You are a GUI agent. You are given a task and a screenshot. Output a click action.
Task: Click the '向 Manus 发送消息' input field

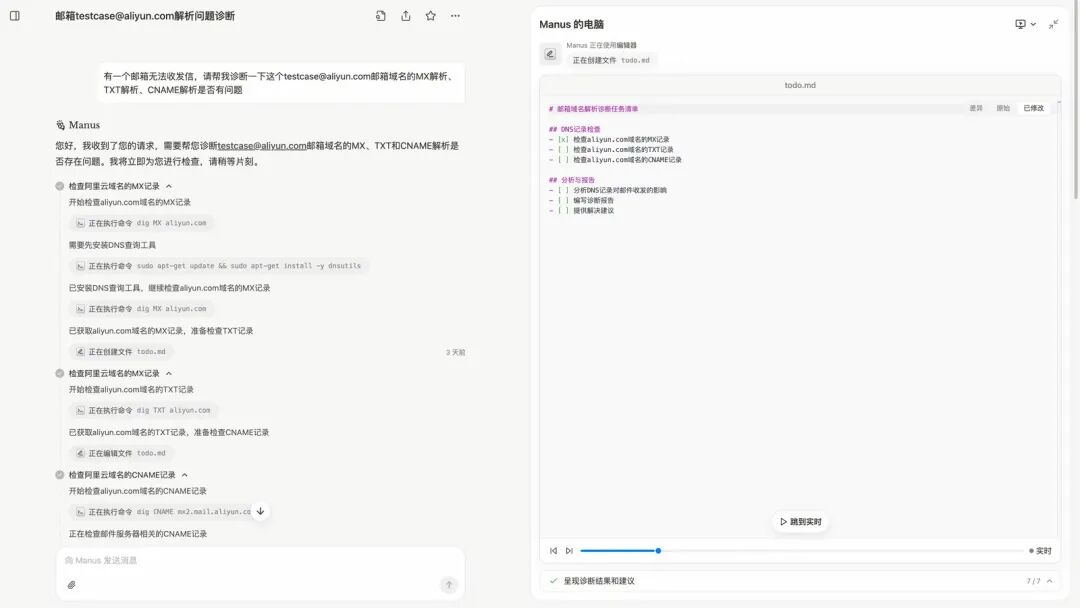point(260,560)
